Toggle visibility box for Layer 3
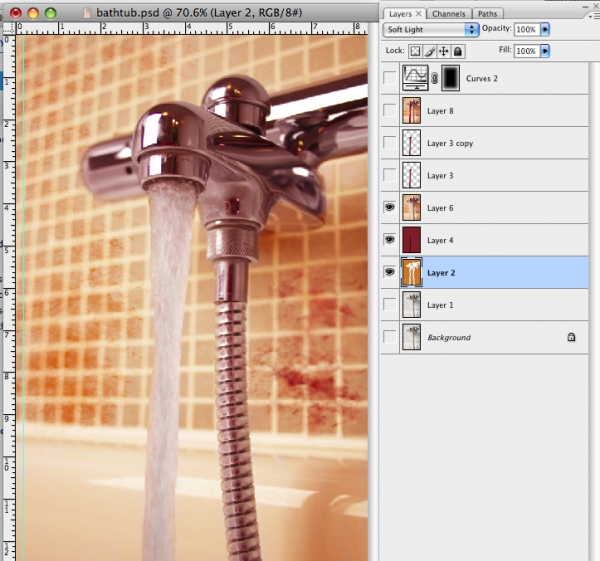Viewport: 600px width, 561px height. pyautogui.click(x=390, y=175)
